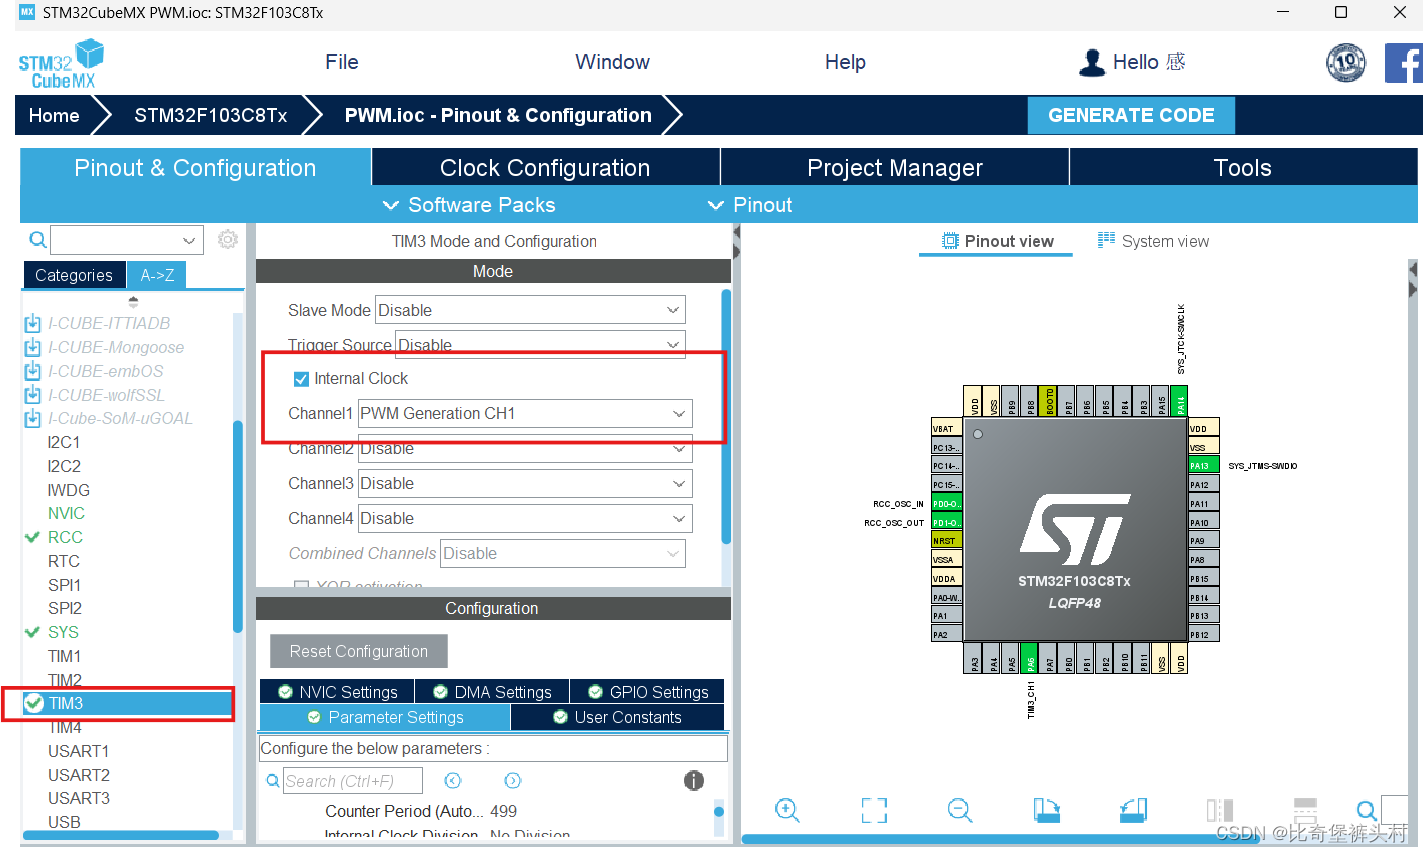This screenshot has width=1423, height=852.
Task: Open the DMA Settings tab
Action: click(x=492, y=692)
